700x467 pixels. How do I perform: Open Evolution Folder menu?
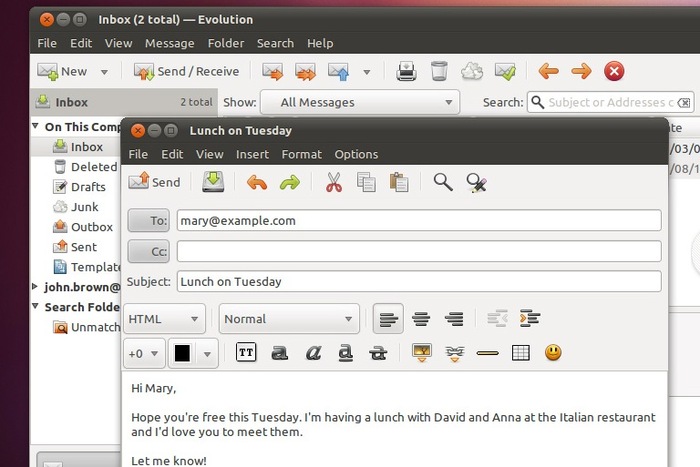click(x=226, y=43)
